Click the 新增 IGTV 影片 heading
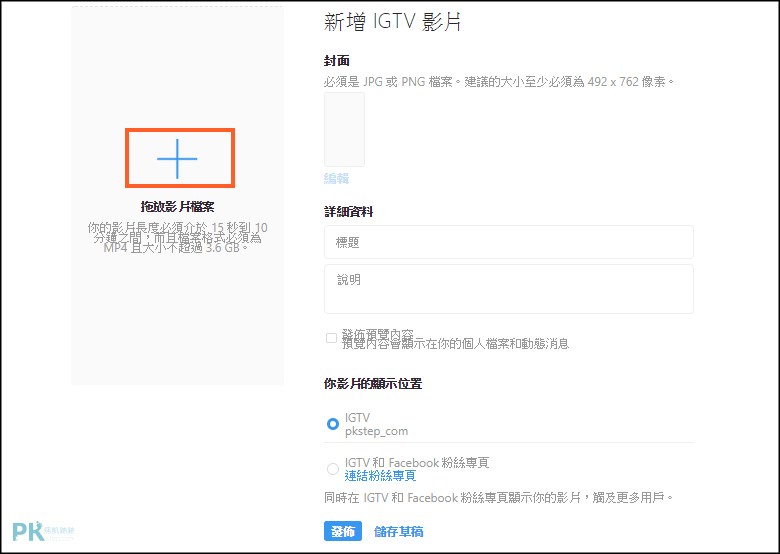 392,22
